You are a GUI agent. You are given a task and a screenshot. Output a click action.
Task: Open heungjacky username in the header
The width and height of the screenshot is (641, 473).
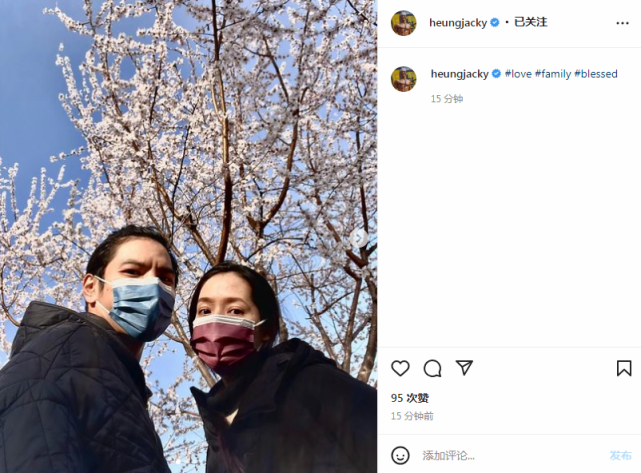pos(458,23)
